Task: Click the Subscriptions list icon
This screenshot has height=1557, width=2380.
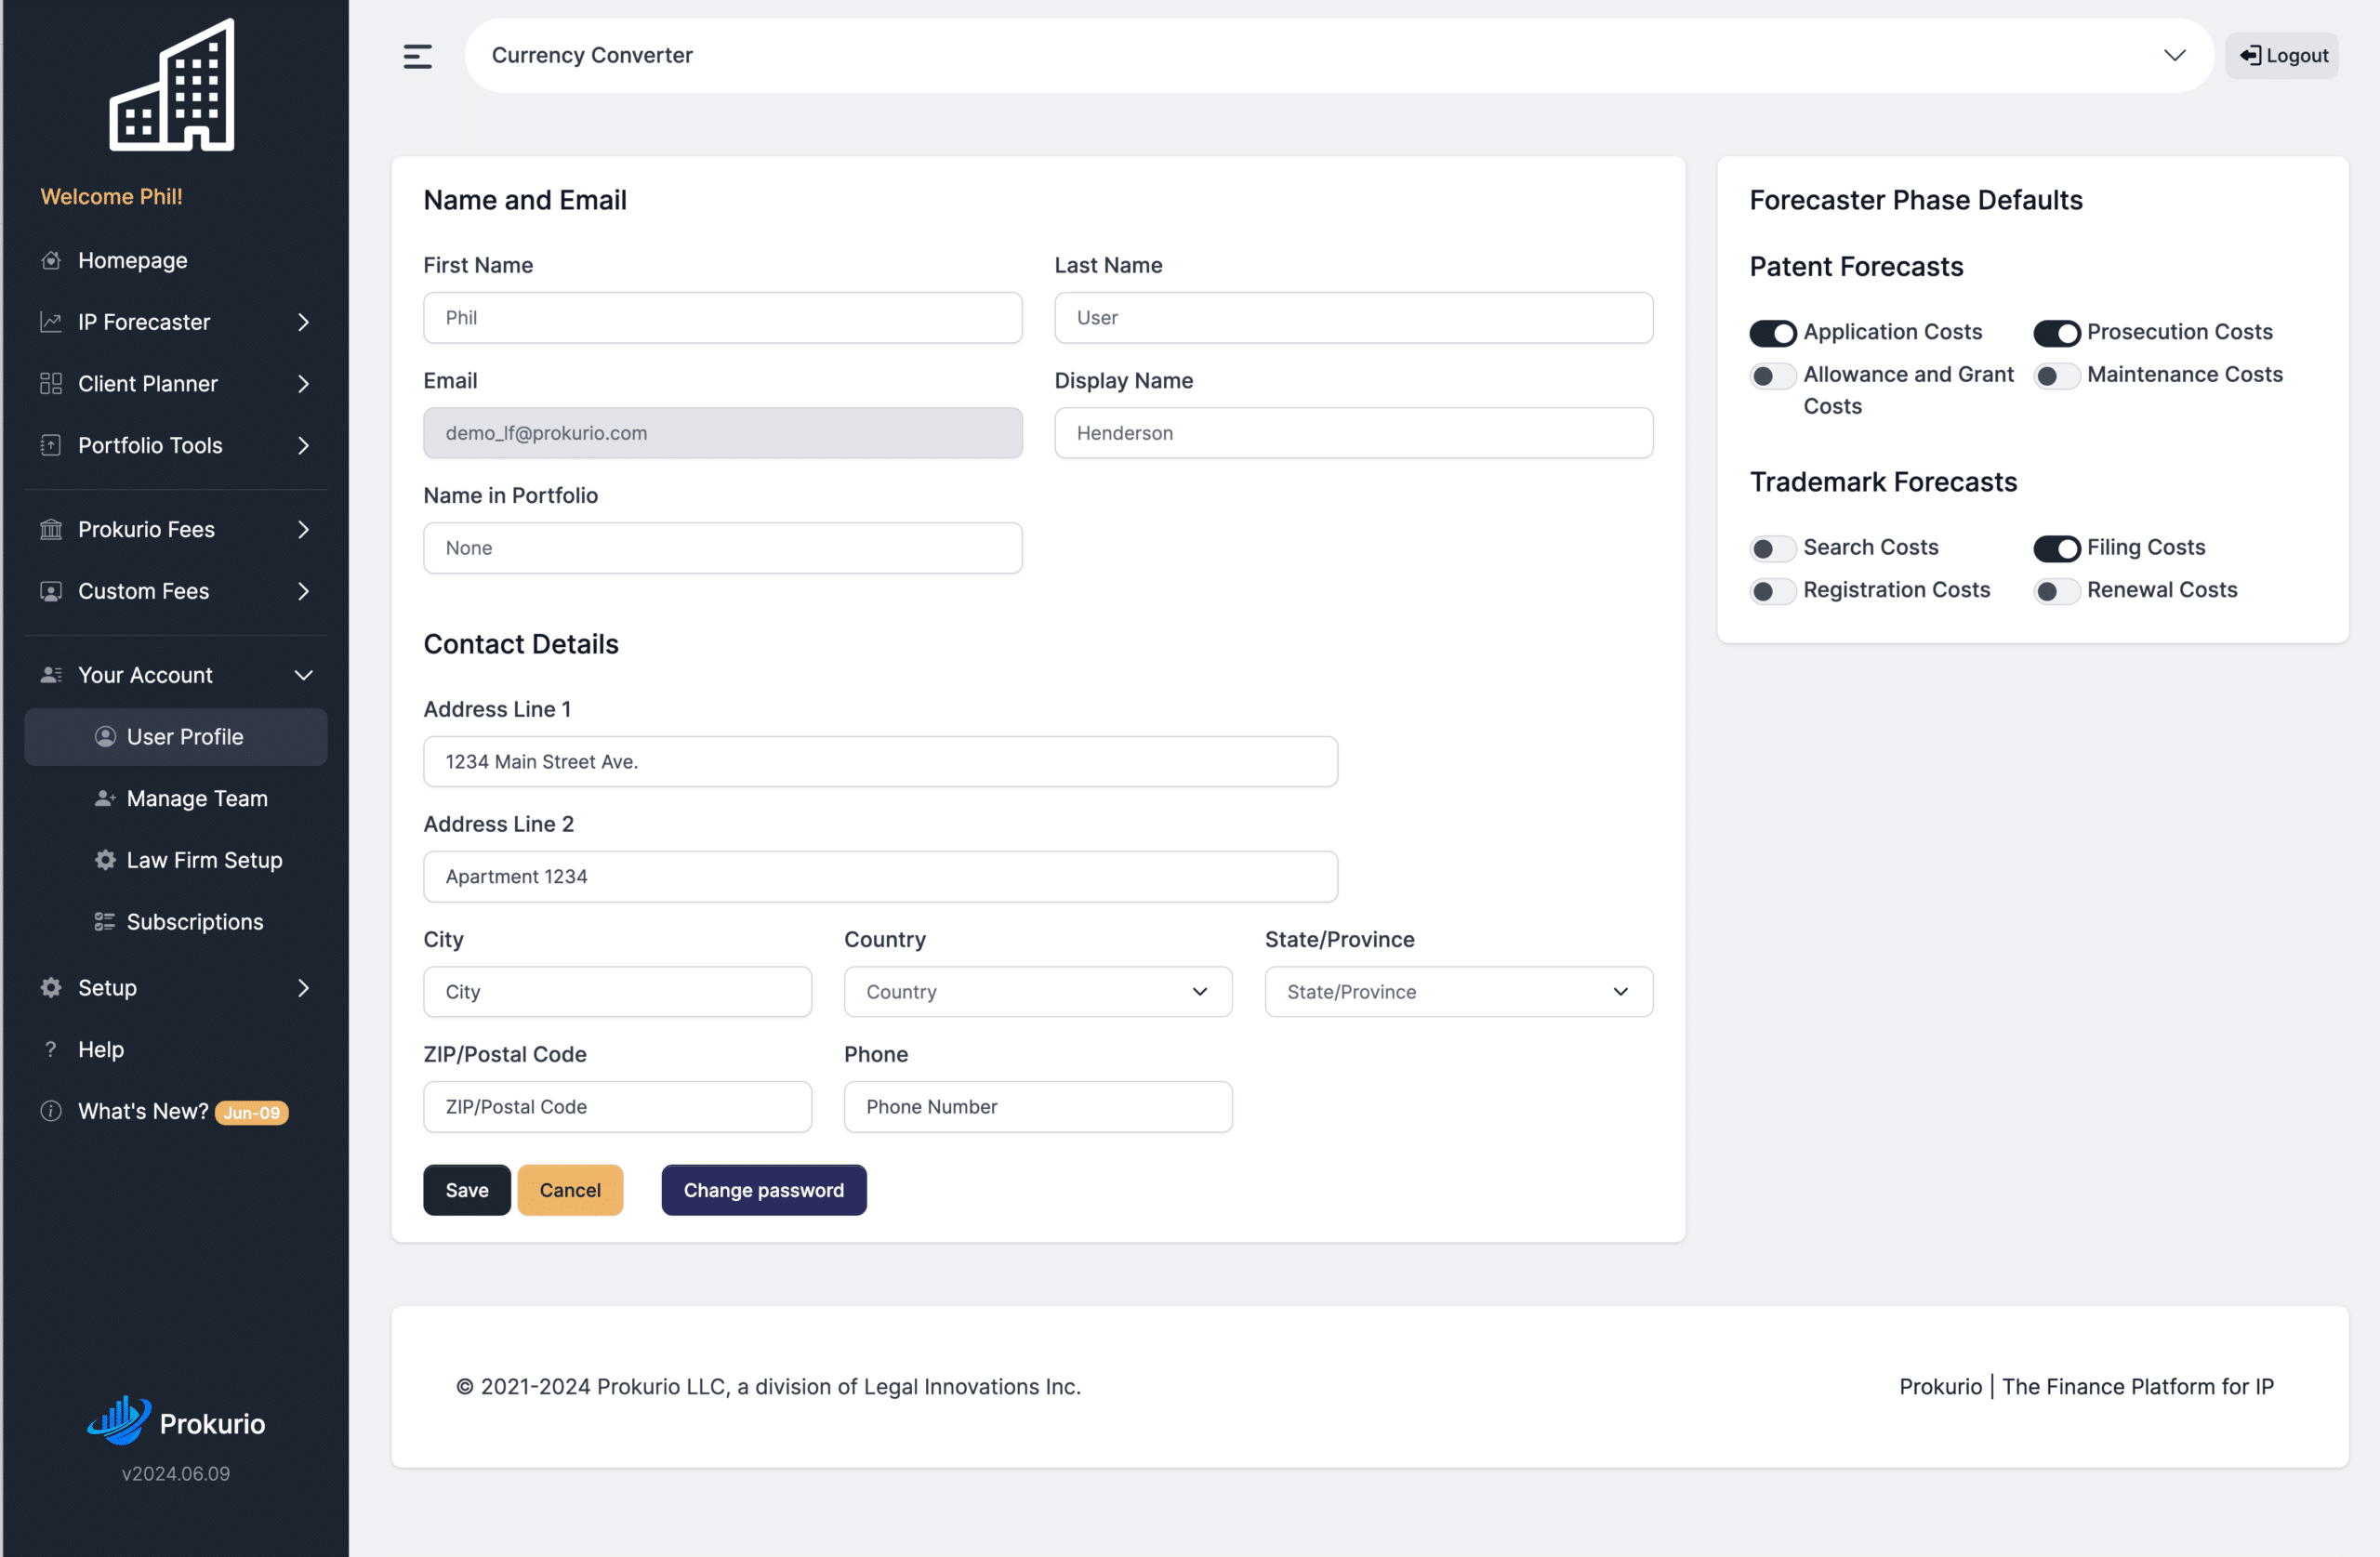Action: (x=105, y=922)
